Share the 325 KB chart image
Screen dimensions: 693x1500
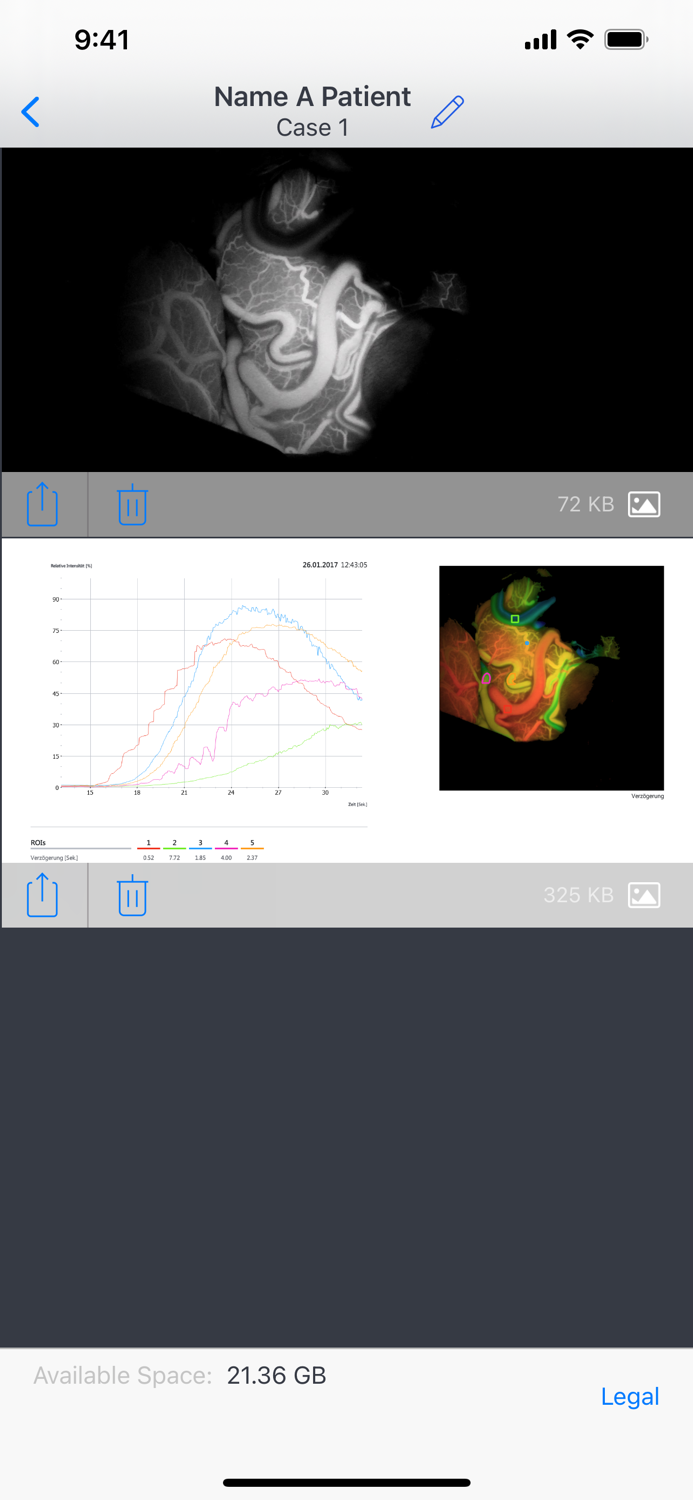click(42, 895)
